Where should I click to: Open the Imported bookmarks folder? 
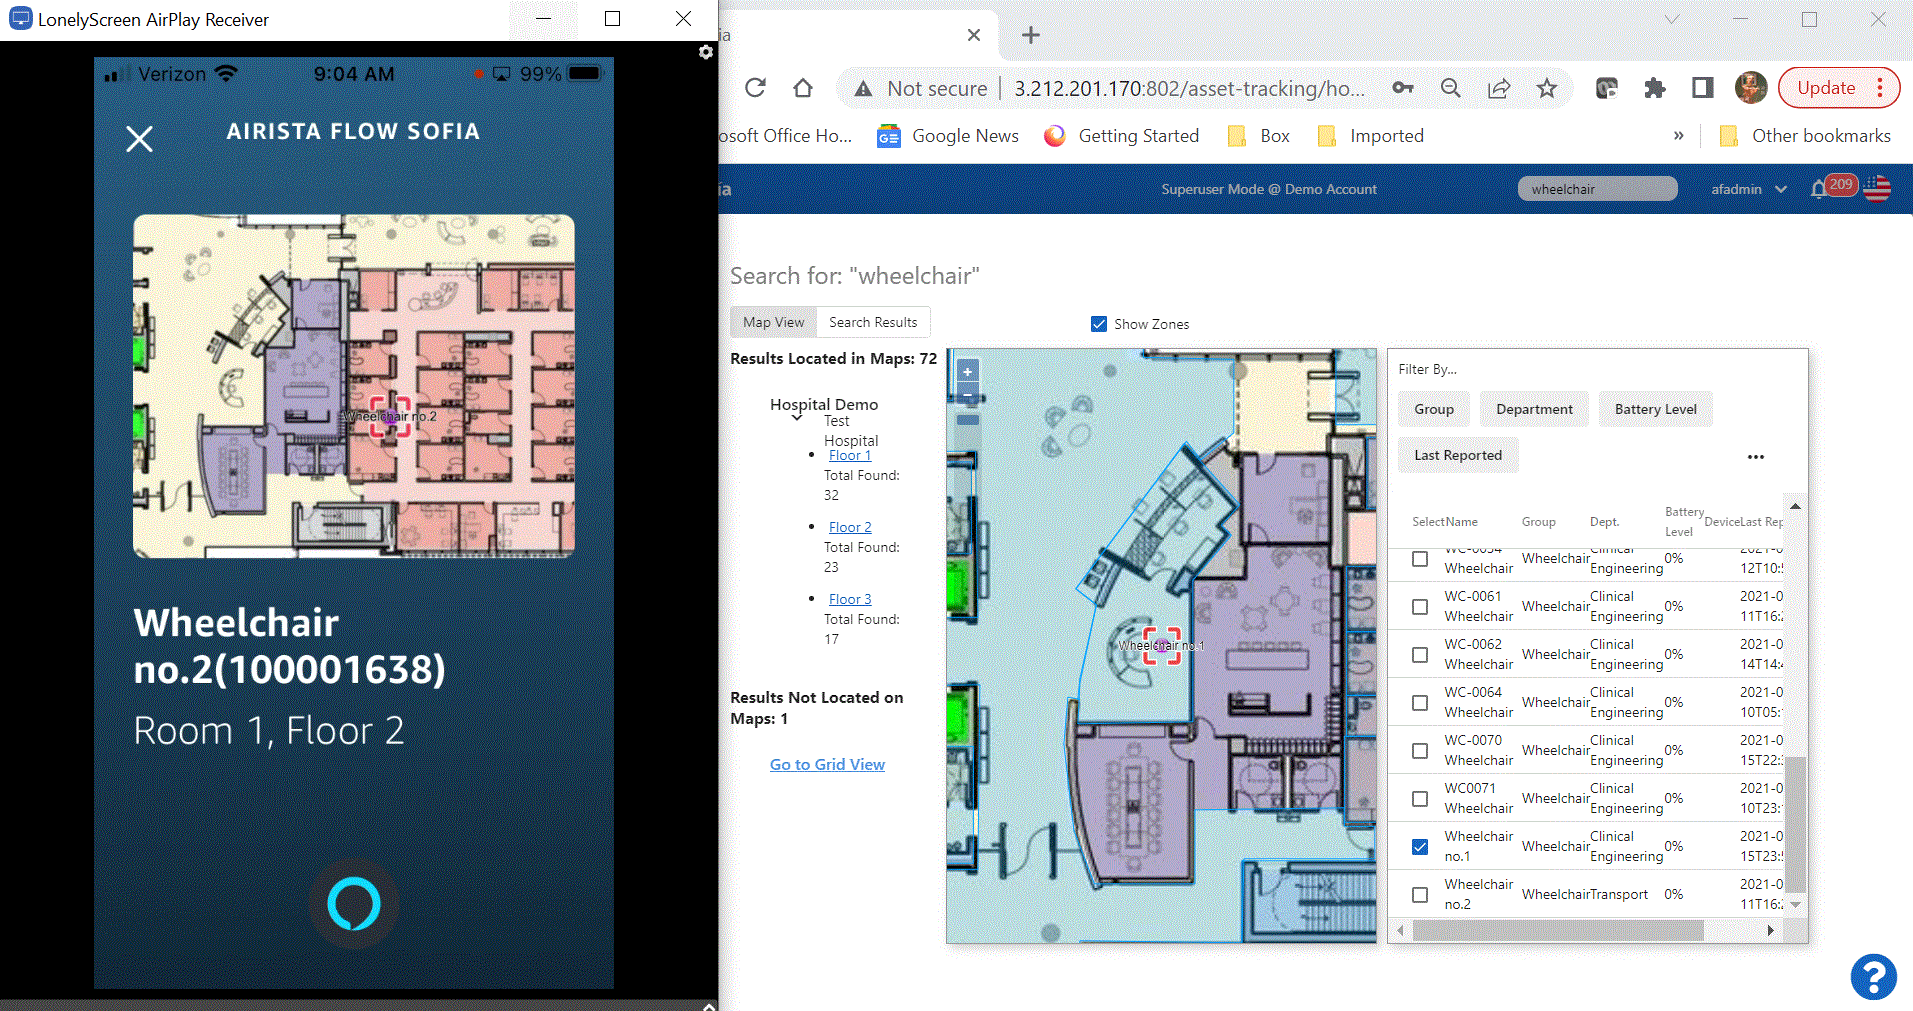1371,136
